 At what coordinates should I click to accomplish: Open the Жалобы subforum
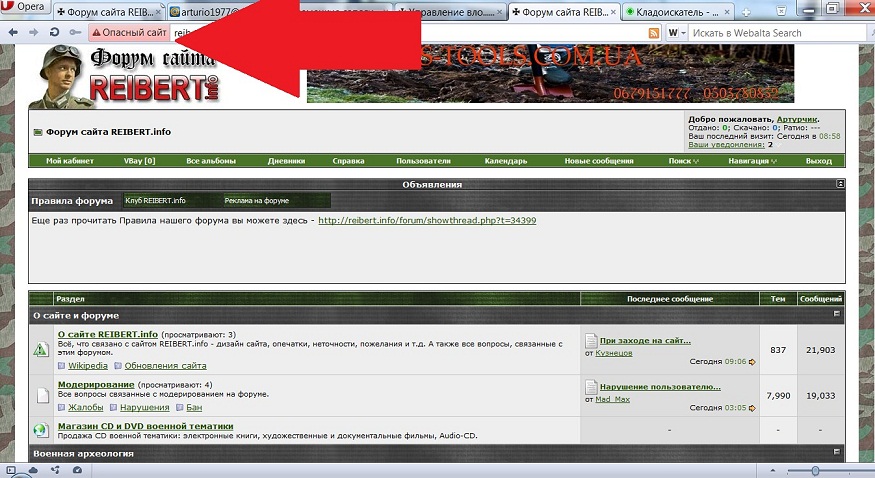85,407
